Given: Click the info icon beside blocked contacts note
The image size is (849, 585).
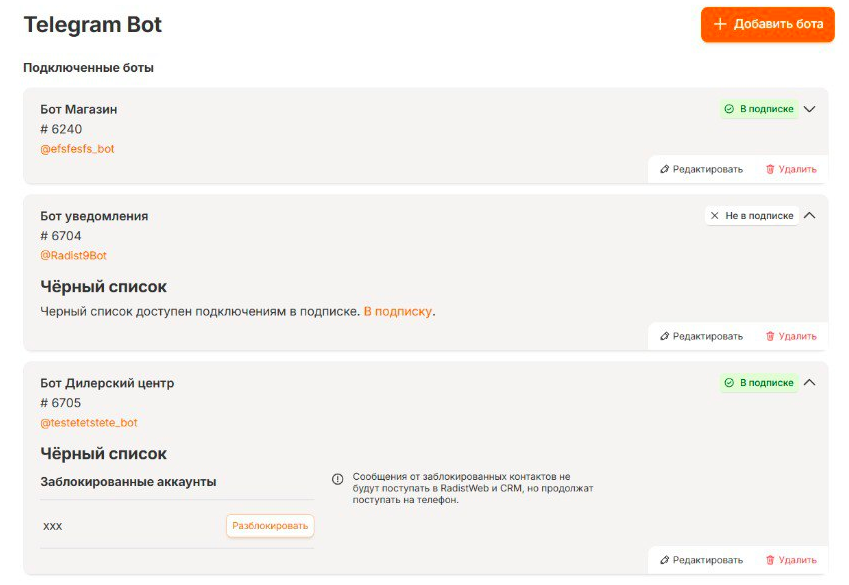Looking at the screenshot, I should (x=338, y=479).
